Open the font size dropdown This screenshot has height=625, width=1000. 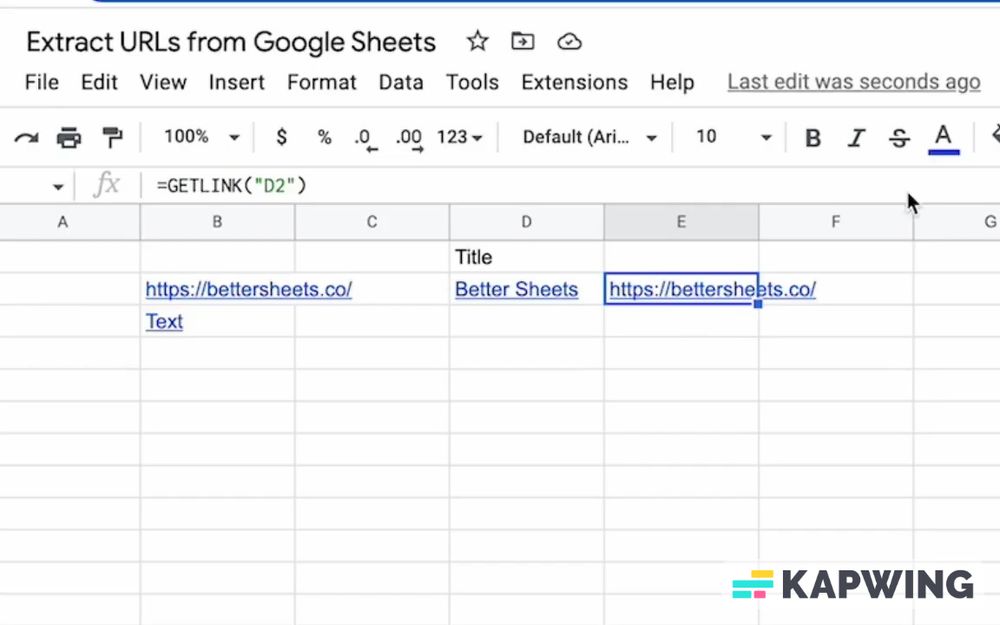click(x=731, y=137)
